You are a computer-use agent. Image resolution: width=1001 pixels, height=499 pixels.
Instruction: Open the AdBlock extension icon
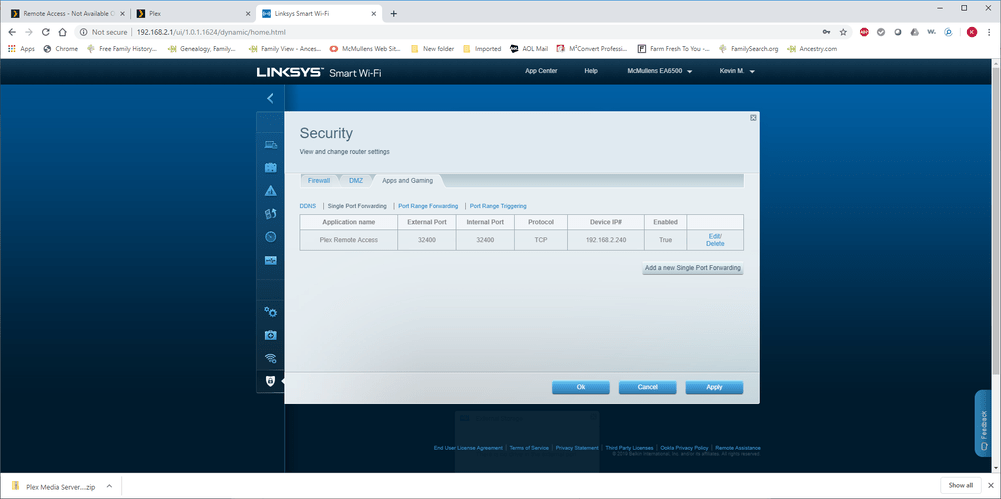pos(864,32)
